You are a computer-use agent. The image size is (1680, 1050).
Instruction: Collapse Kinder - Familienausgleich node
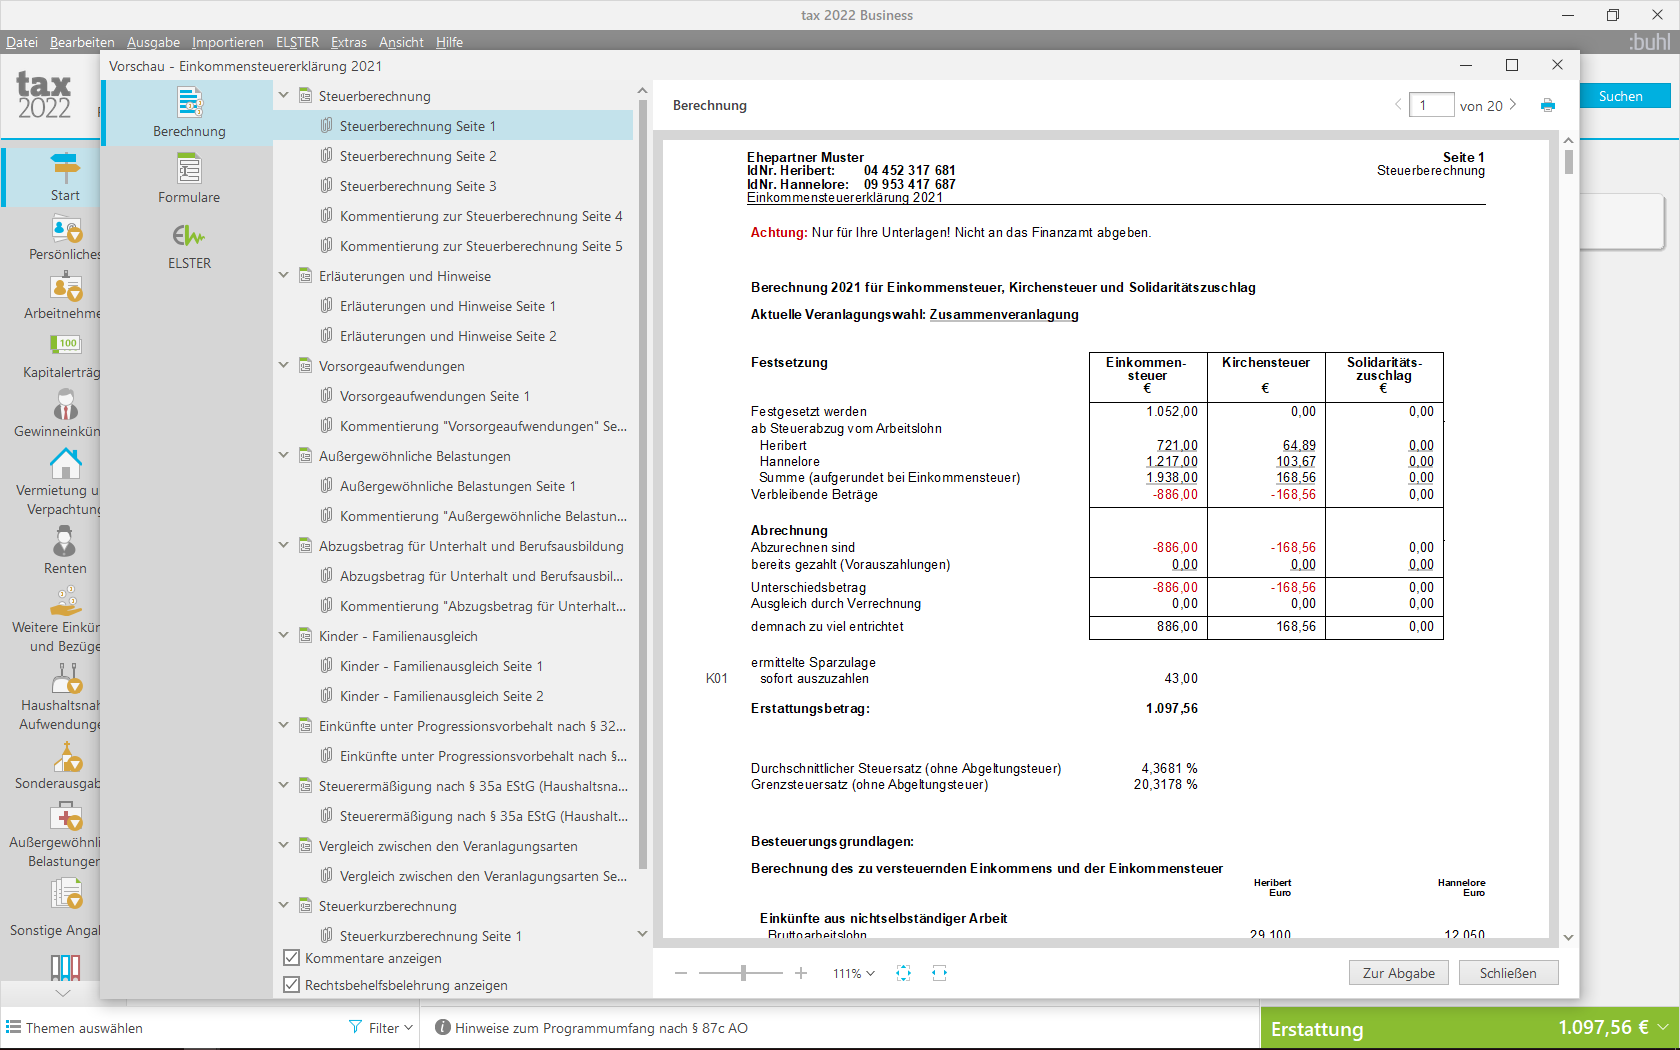click(283, 636)
